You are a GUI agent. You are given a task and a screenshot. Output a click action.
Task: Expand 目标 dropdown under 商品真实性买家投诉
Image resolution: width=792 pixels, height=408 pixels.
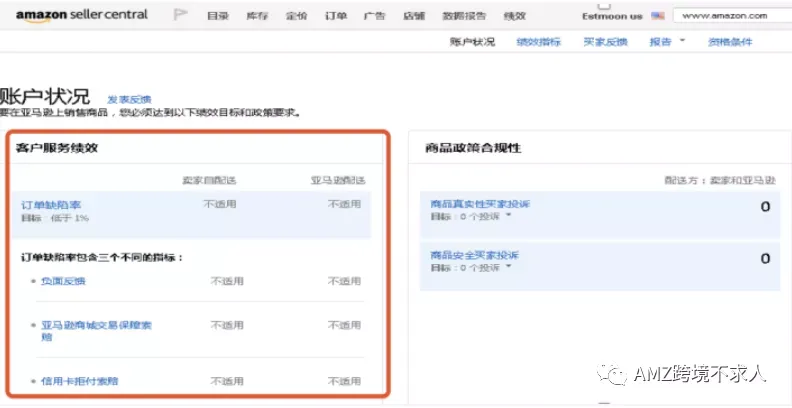(508, 216)
